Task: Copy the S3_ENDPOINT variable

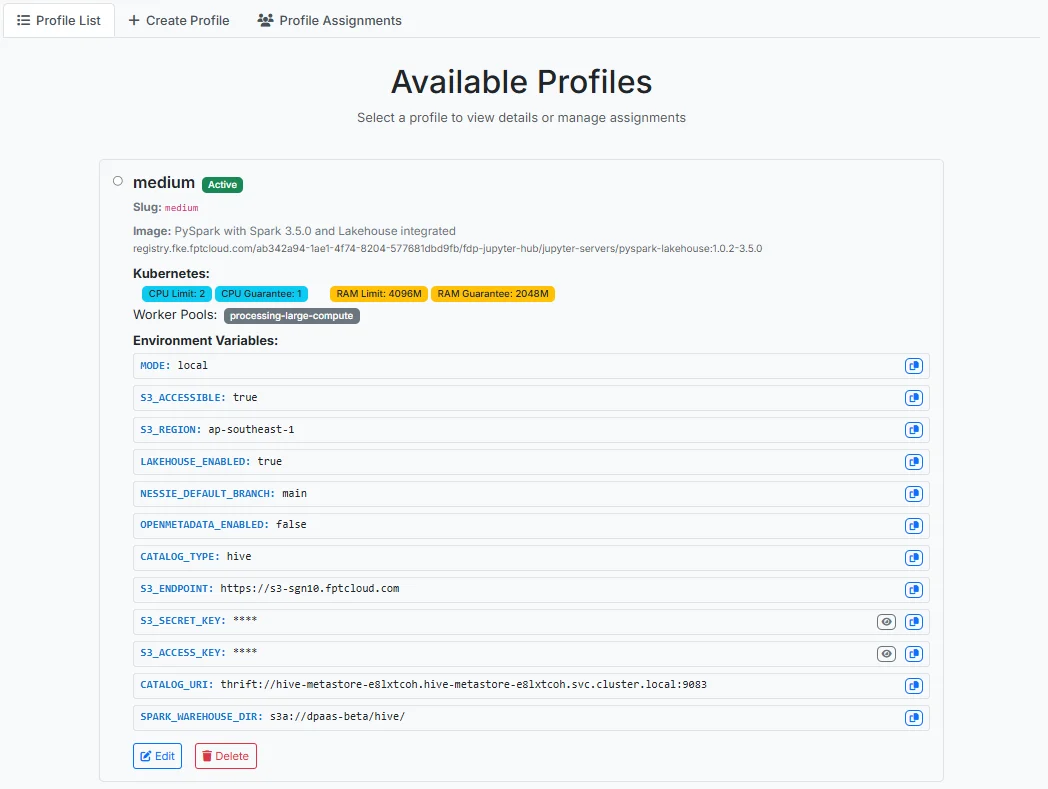Action: tap(914, 590)
